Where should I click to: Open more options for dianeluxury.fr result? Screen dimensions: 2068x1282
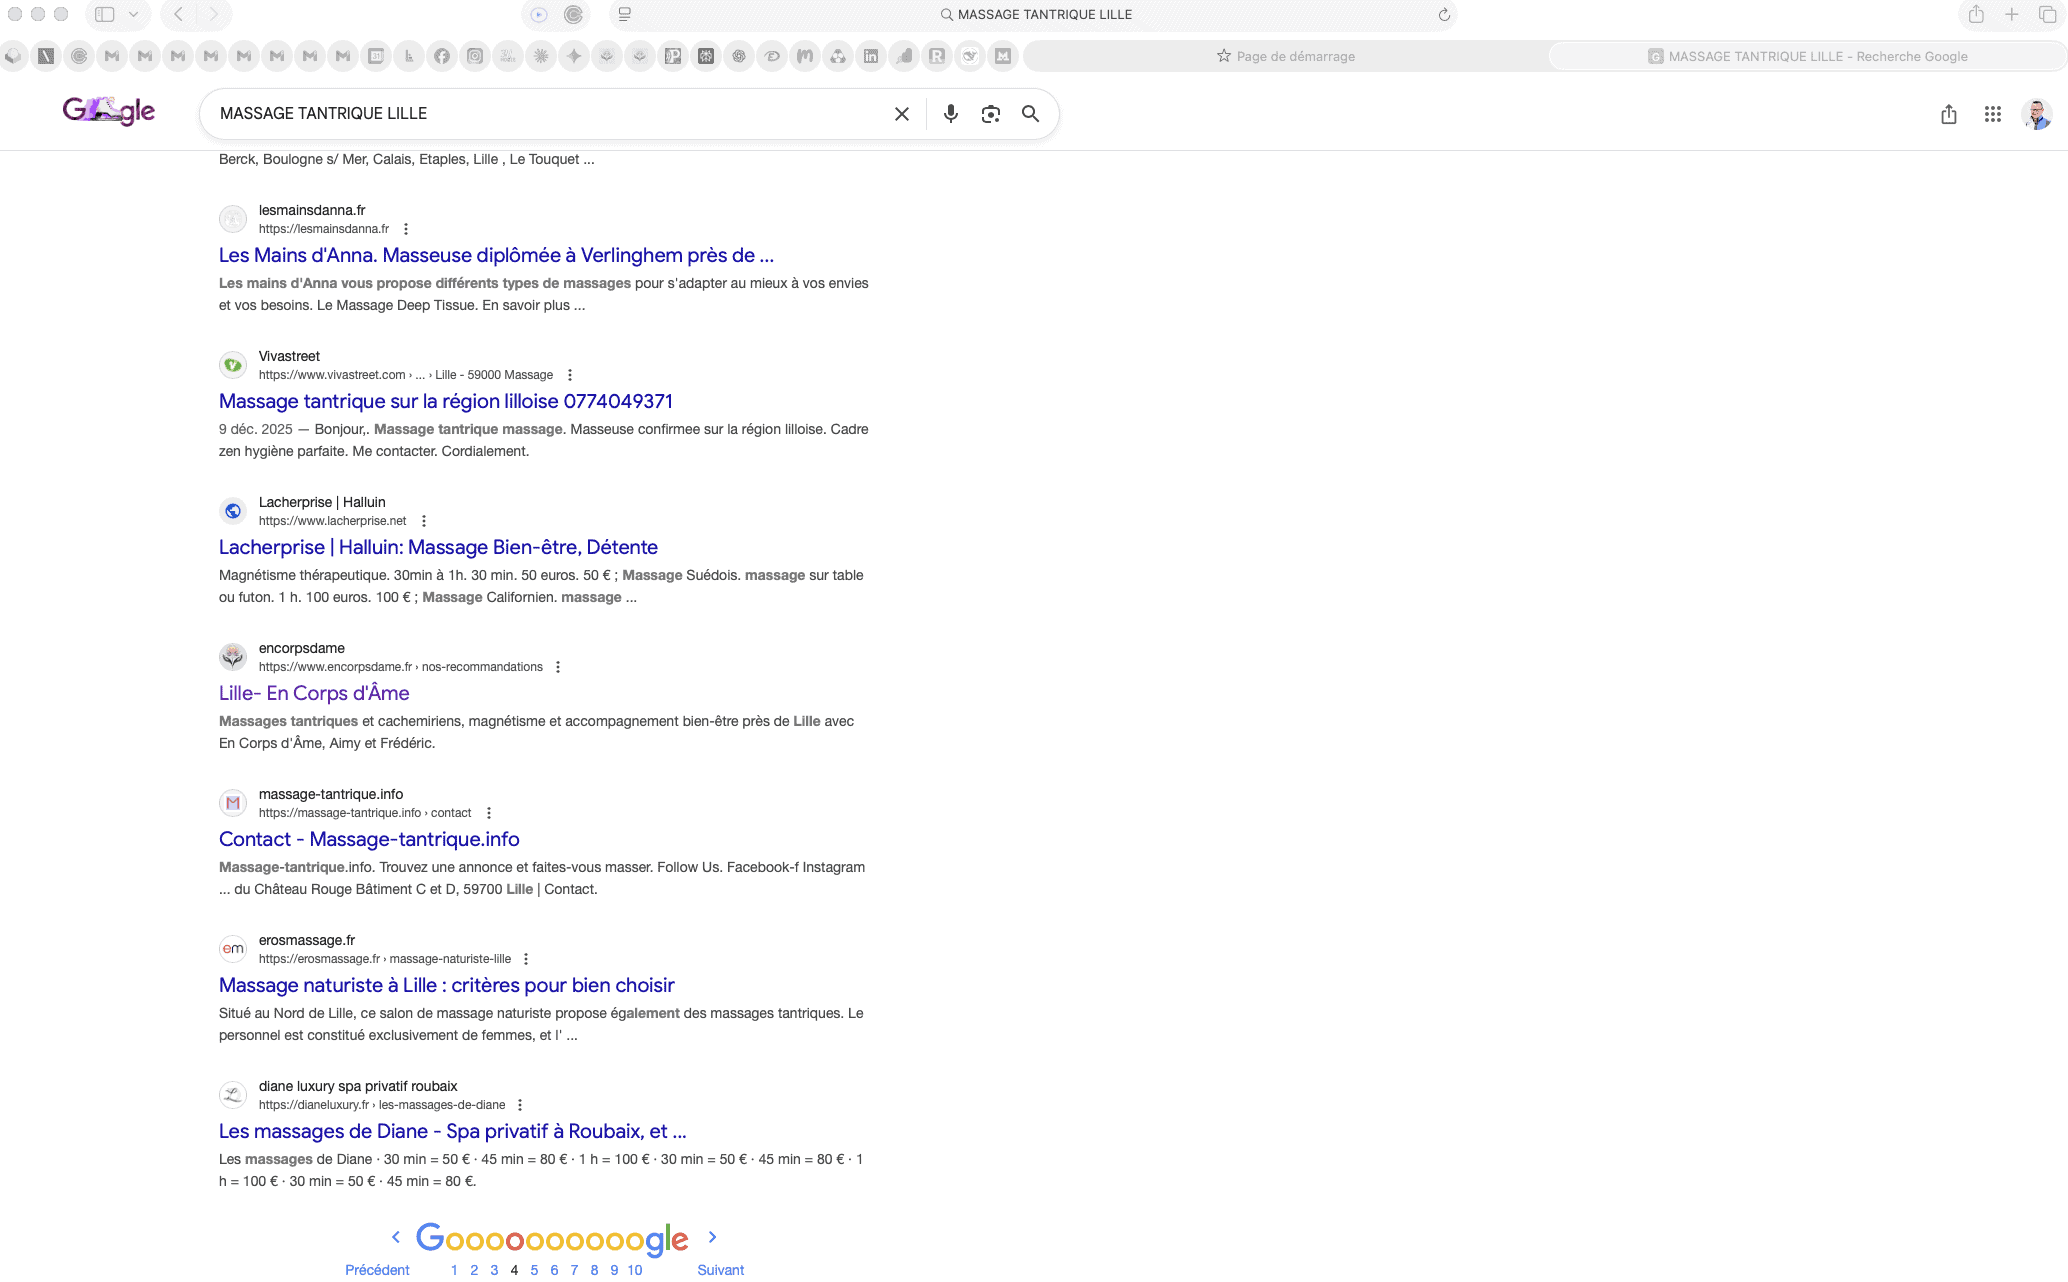coord(520,1105)
